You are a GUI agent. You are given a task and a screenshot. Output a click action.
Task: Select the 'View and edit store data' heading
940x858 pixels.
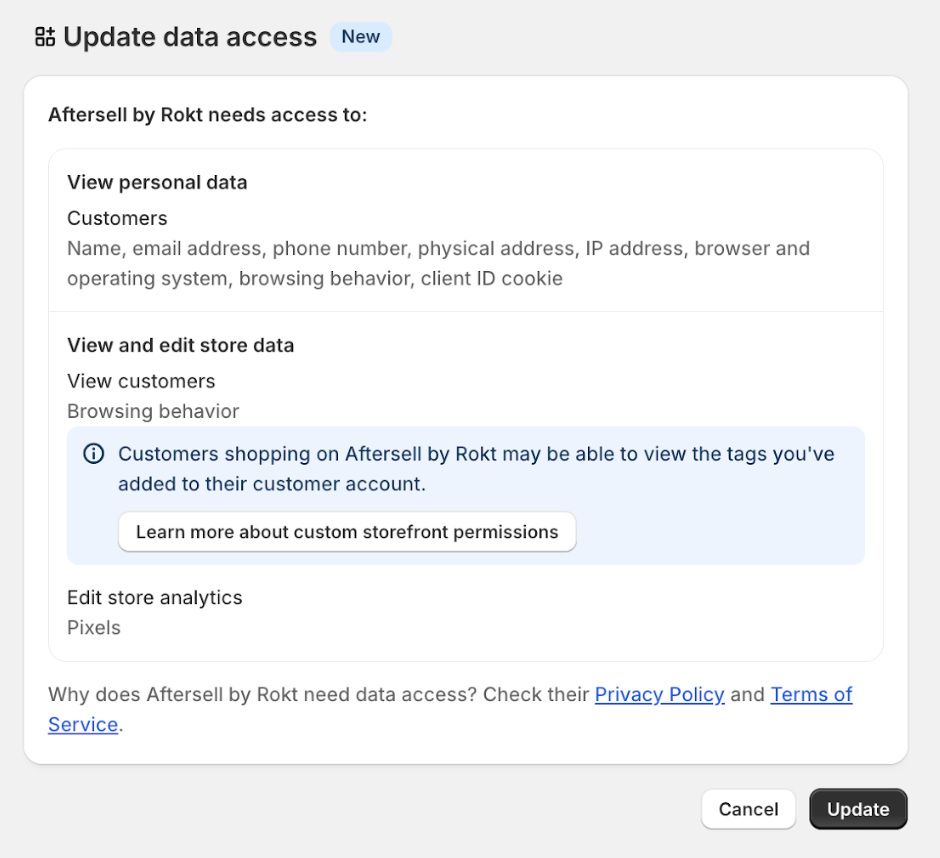pyautogui.click(x=180, y=345)
